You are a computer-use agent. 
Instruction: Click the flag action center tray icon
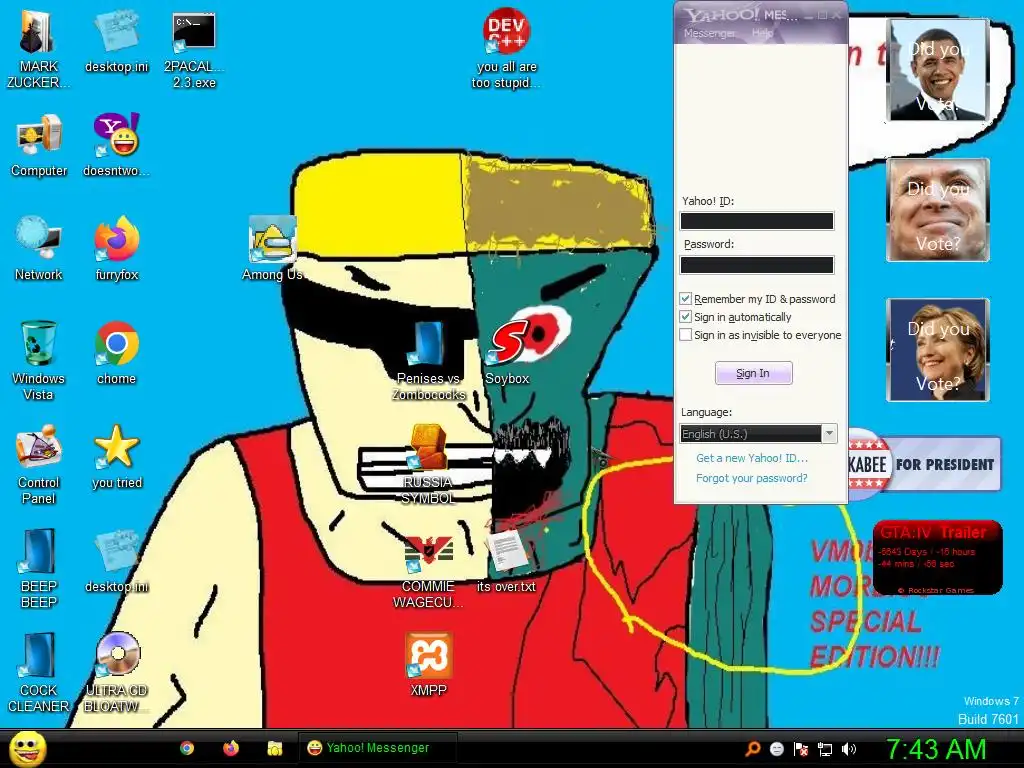pos(801,749)
